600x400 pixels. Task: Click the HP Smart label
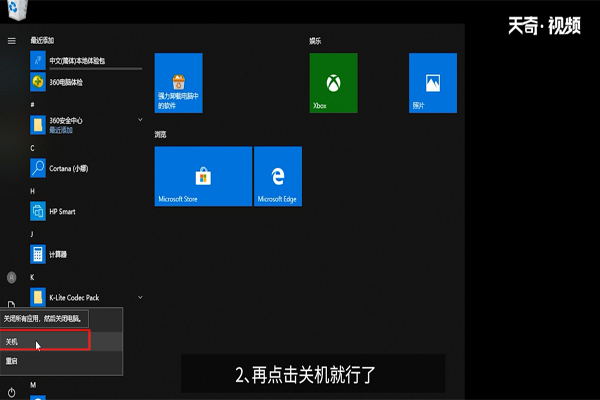tap(62, 211)
